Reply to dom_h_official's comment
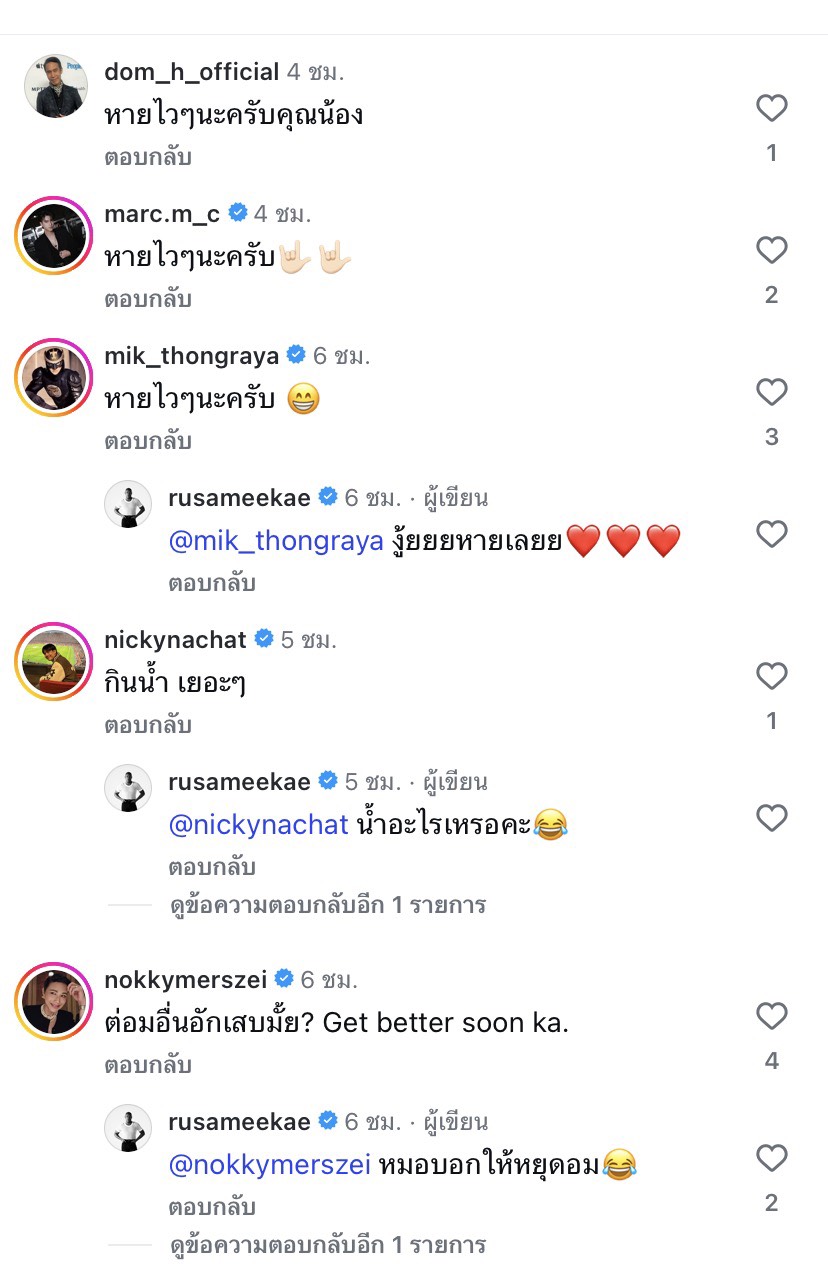828x1275 pixels. pyautogui.click(x=147, y=157)
